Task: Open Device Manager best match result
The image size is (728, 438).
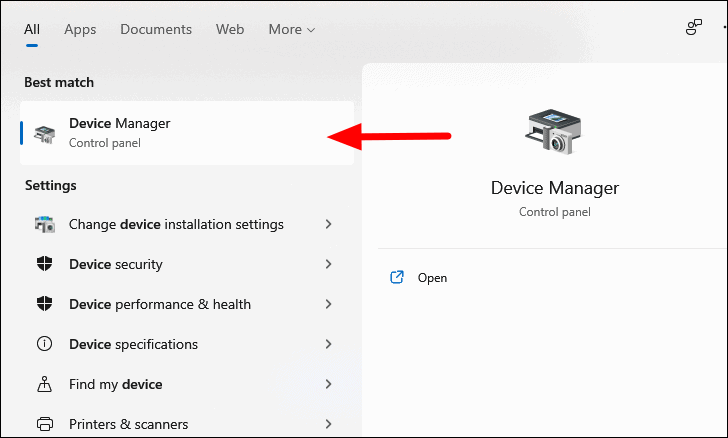Action: (187, 133)
